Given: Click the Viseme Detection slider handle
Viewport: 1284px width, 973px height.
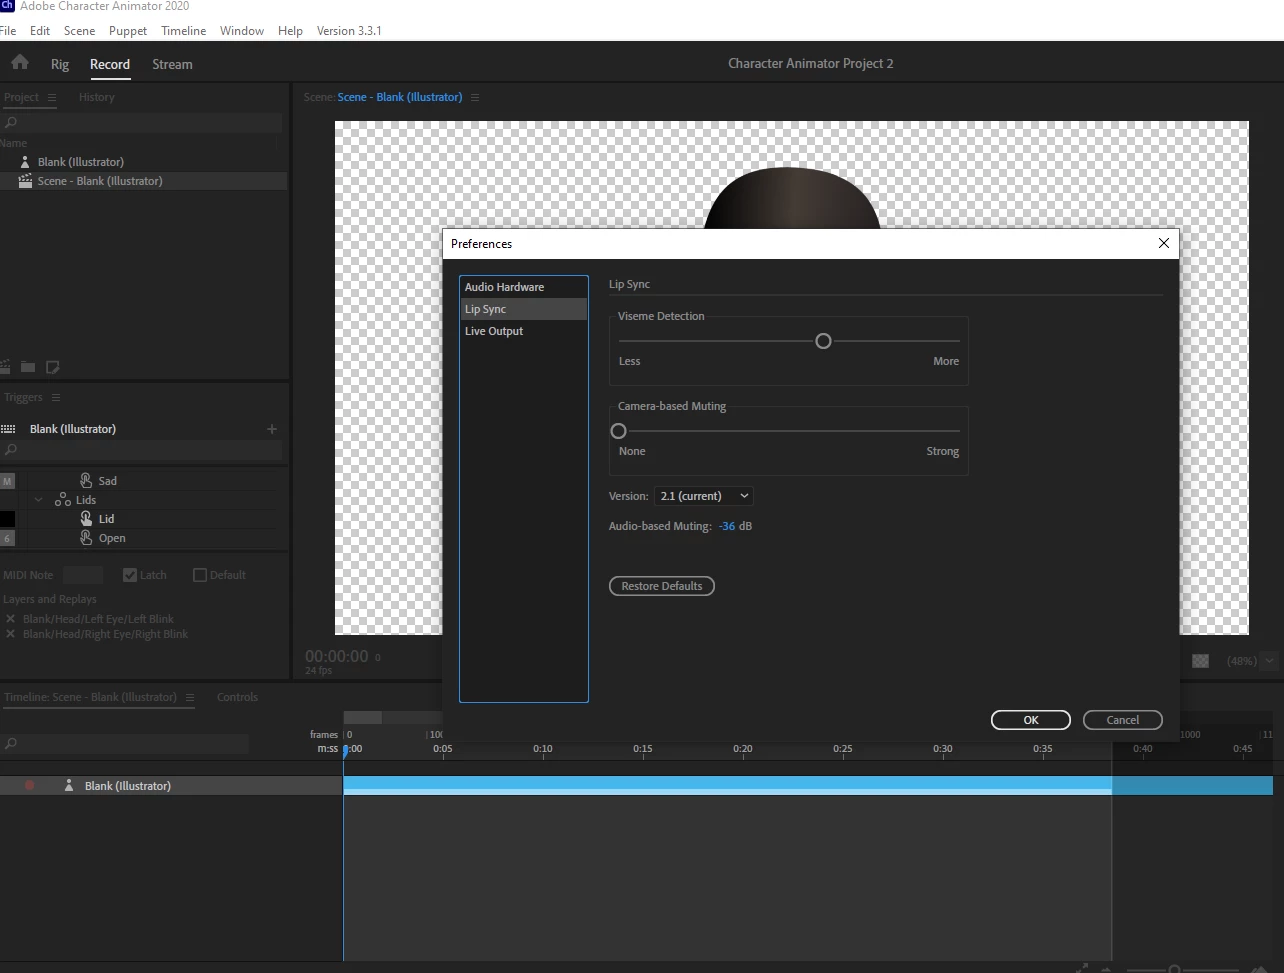Looking at the screenshot, I should (x=823, y=341).
